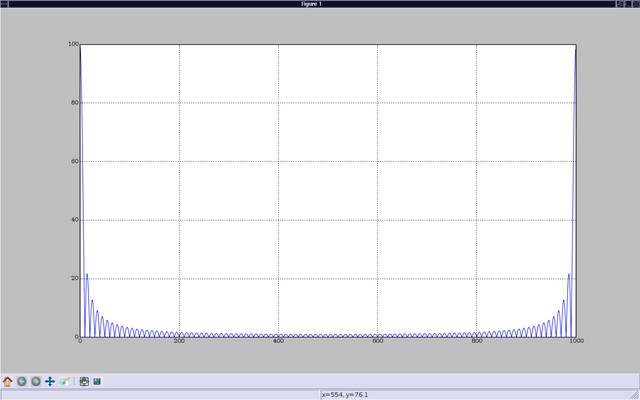Close the Figure 1 window

636,4
